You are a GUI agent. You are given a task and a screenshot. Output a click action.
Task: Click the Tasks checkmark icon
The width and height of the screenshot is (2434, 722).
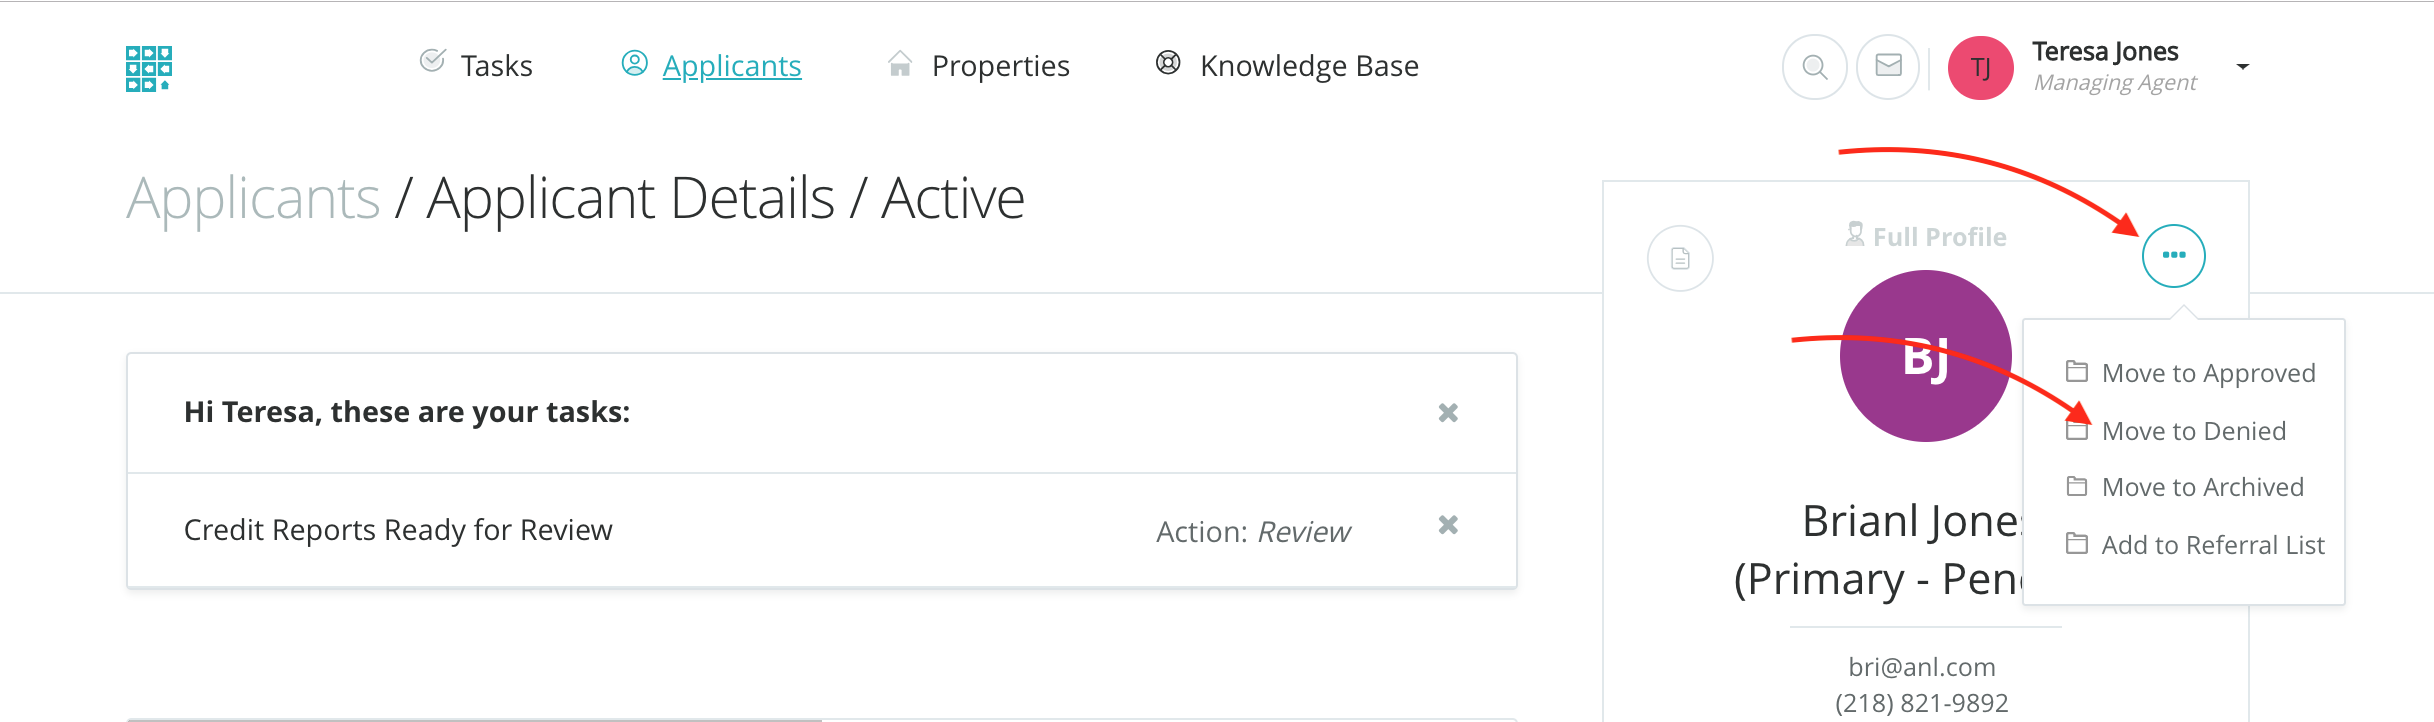(x=432, y=61)
